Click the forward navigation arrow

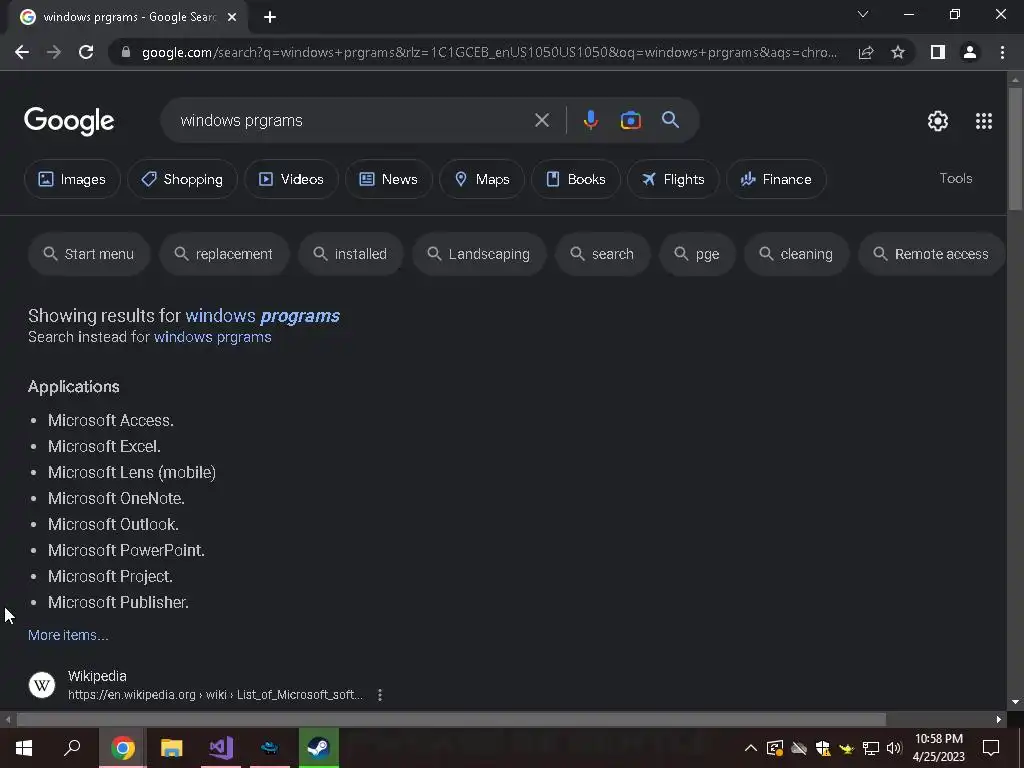pyautogui.click(x=54, y=52)
